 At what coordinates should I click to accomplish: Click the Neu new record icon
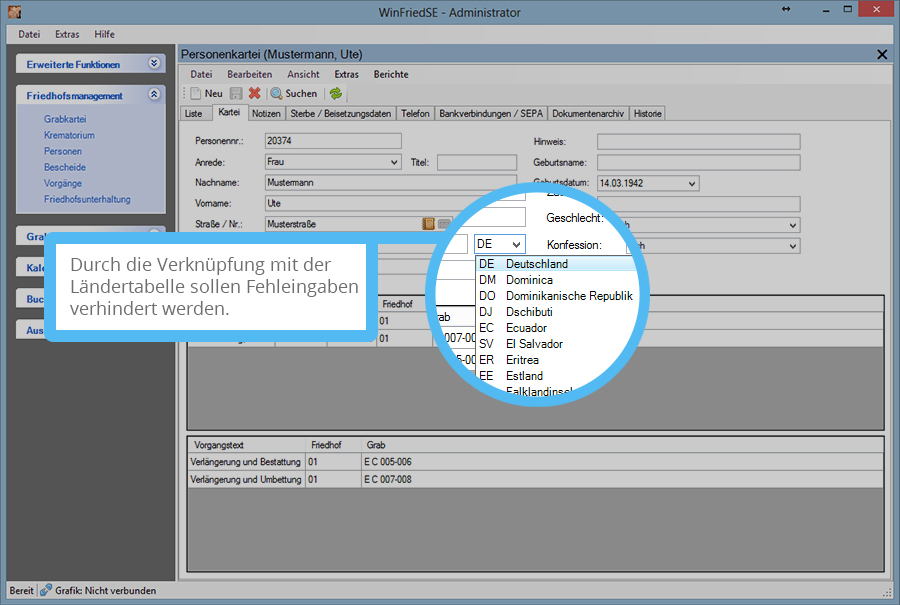pos(196,93)
